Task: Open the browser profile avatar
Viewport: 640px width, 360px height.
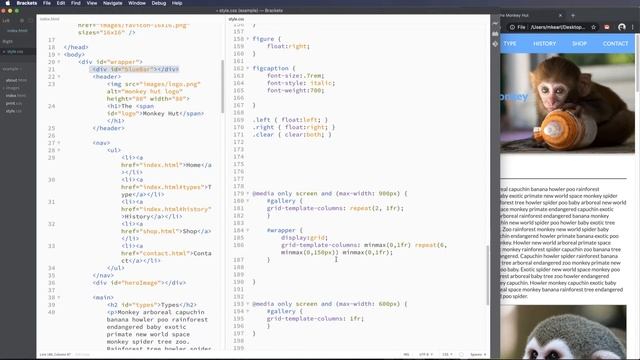Action: coord(622,27)
